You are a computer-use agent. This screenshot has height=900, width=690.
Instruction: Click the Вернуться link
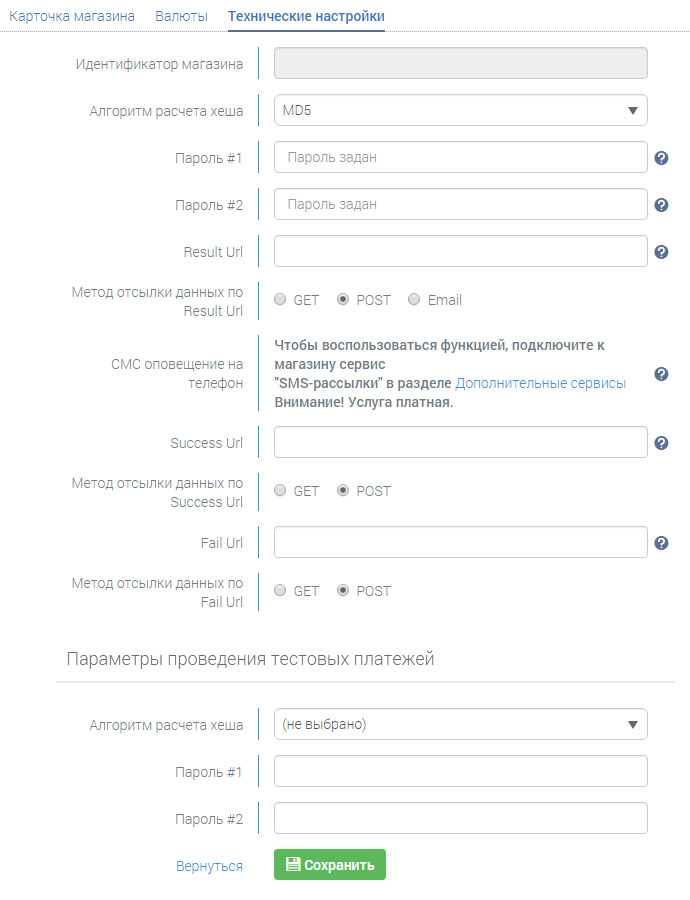coord(209,866)
